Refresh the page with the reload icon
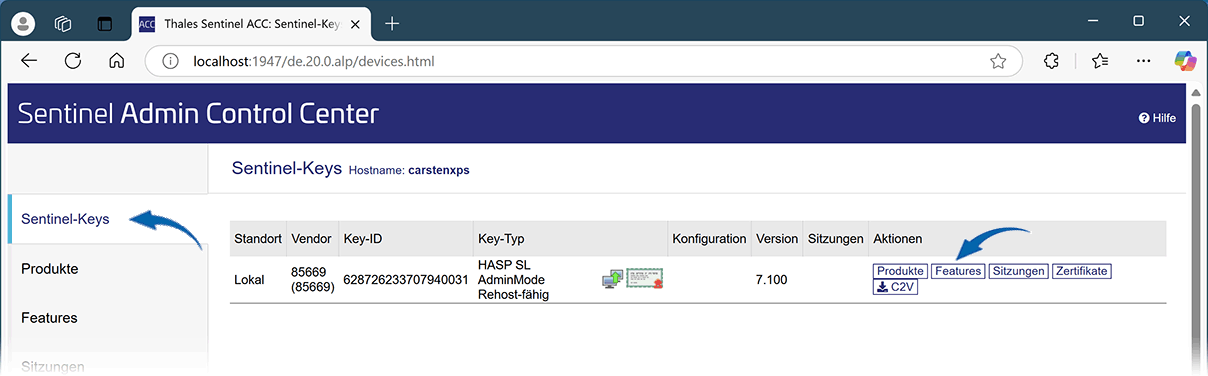Screen dimensions: 1208x376 (73, 61)
